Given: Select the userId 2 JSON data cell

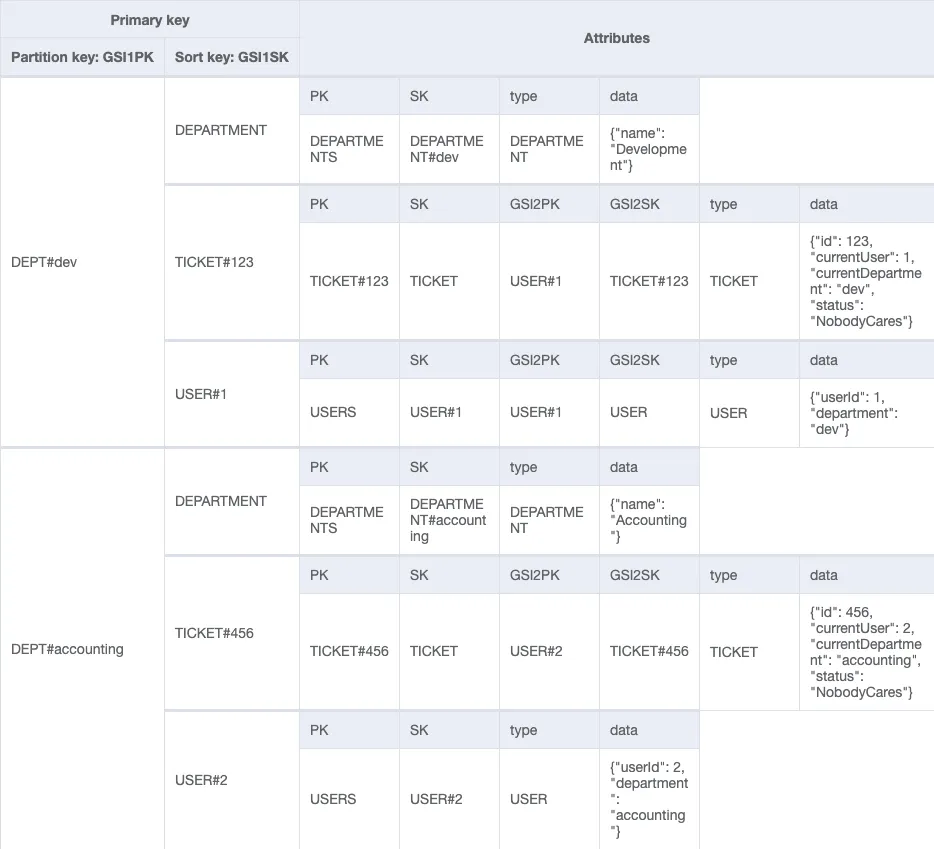Looking at the screenshot, I should [649, 799].
